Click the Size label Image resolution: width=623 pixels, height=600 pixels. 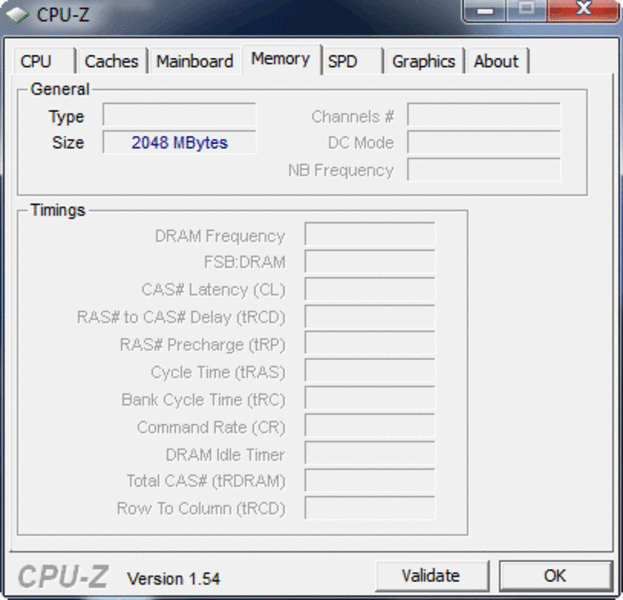point(68,142)
